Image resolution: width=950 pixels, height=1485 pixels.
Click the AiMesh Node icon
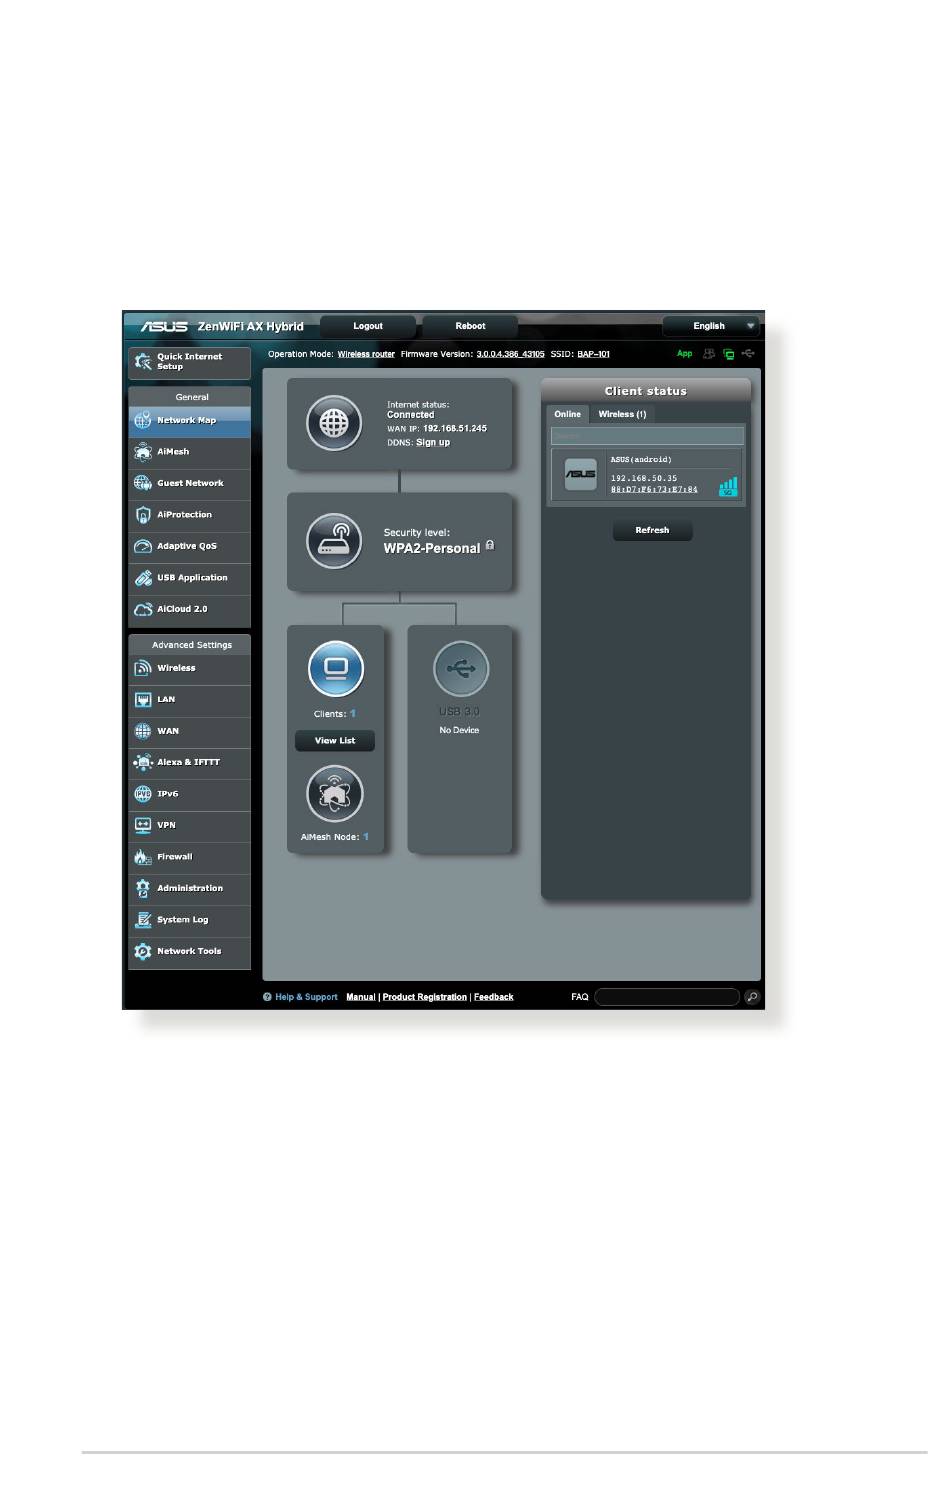point(334,794)
